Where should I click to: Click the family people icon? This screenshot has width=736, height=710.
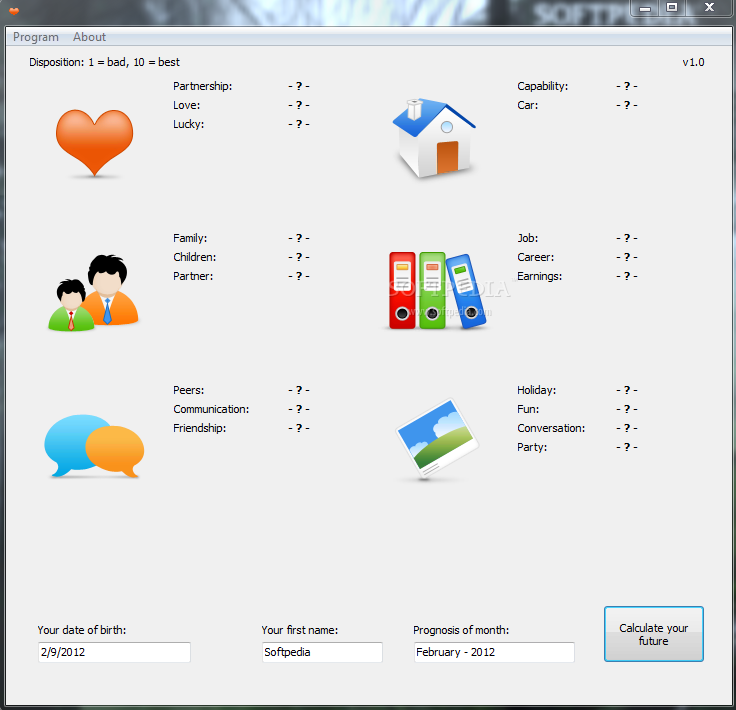pos(93,293)
